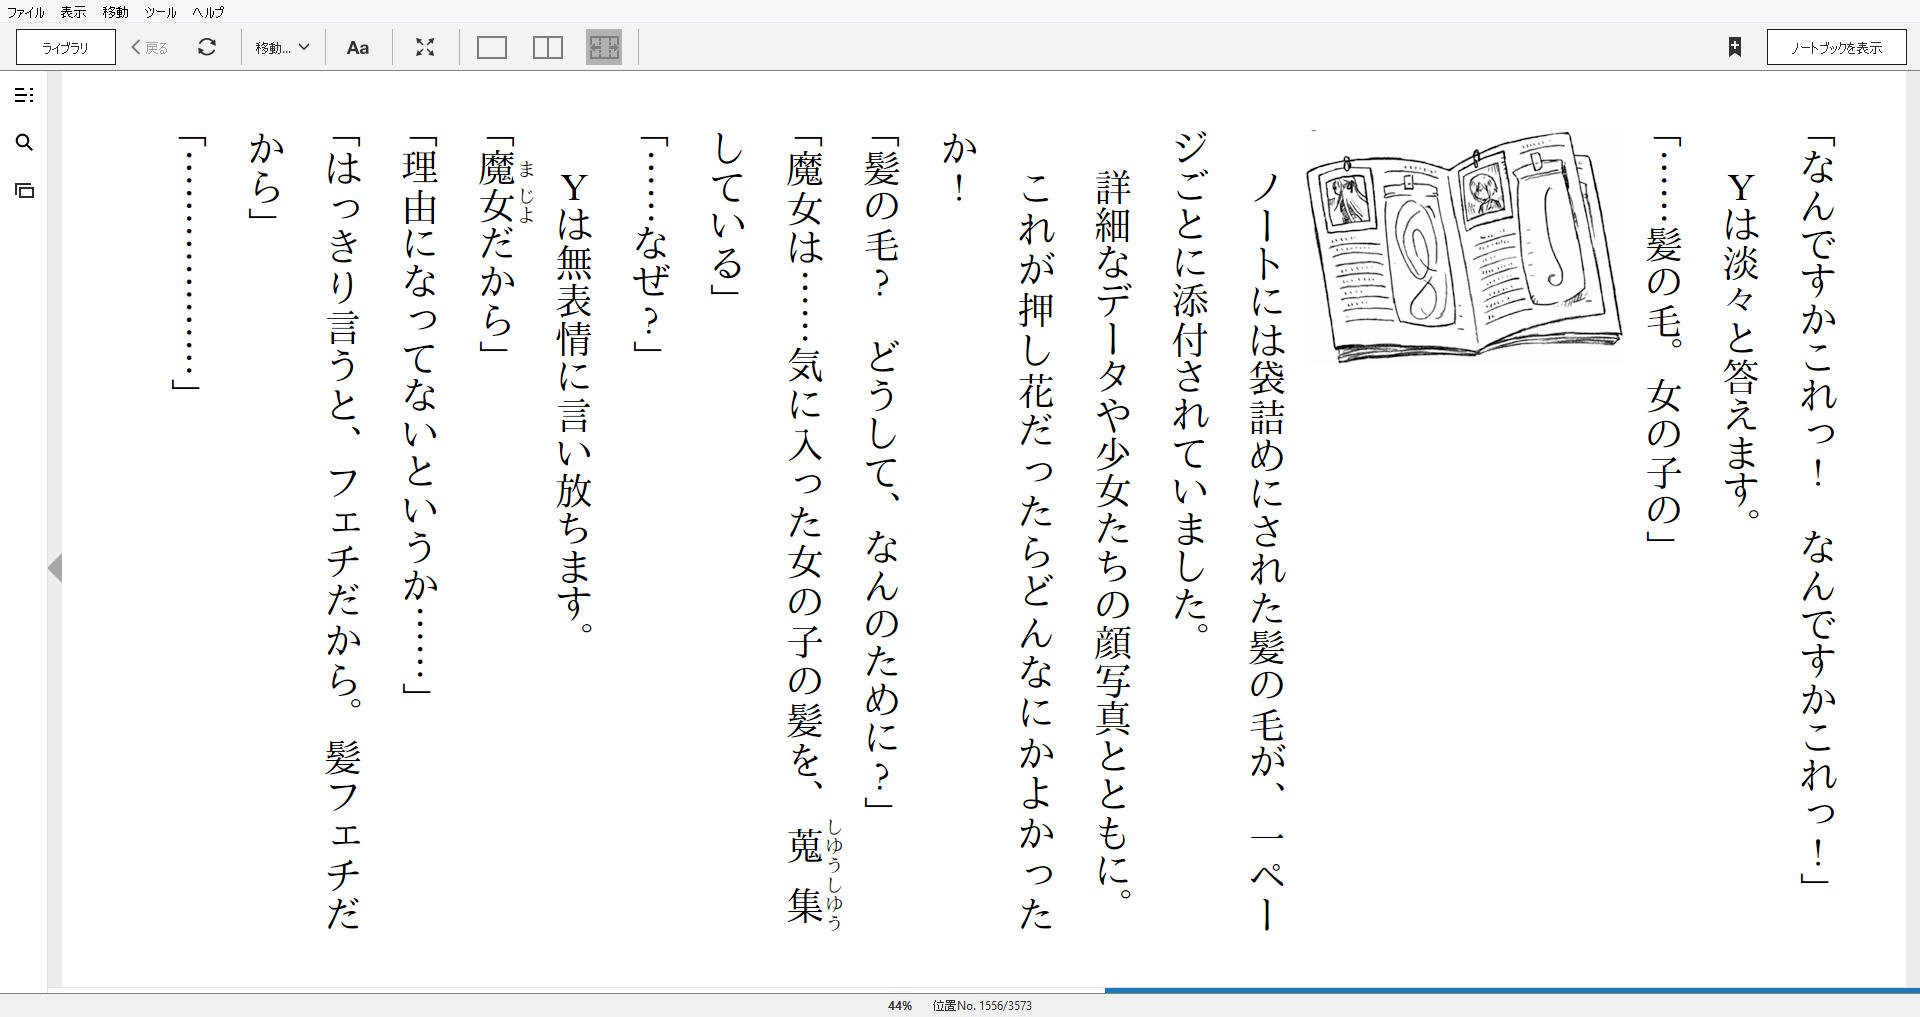Image resolution: width=1920 pixels, height=1017 pixels.
Task: Open the search magnifier in sidebar
Action: [24, 143]
